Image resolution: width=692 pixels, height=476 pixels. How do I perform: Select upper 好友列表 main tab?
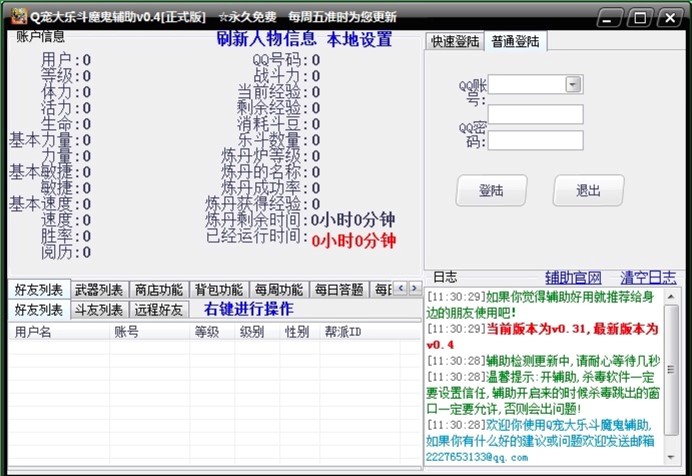point(39,290)
